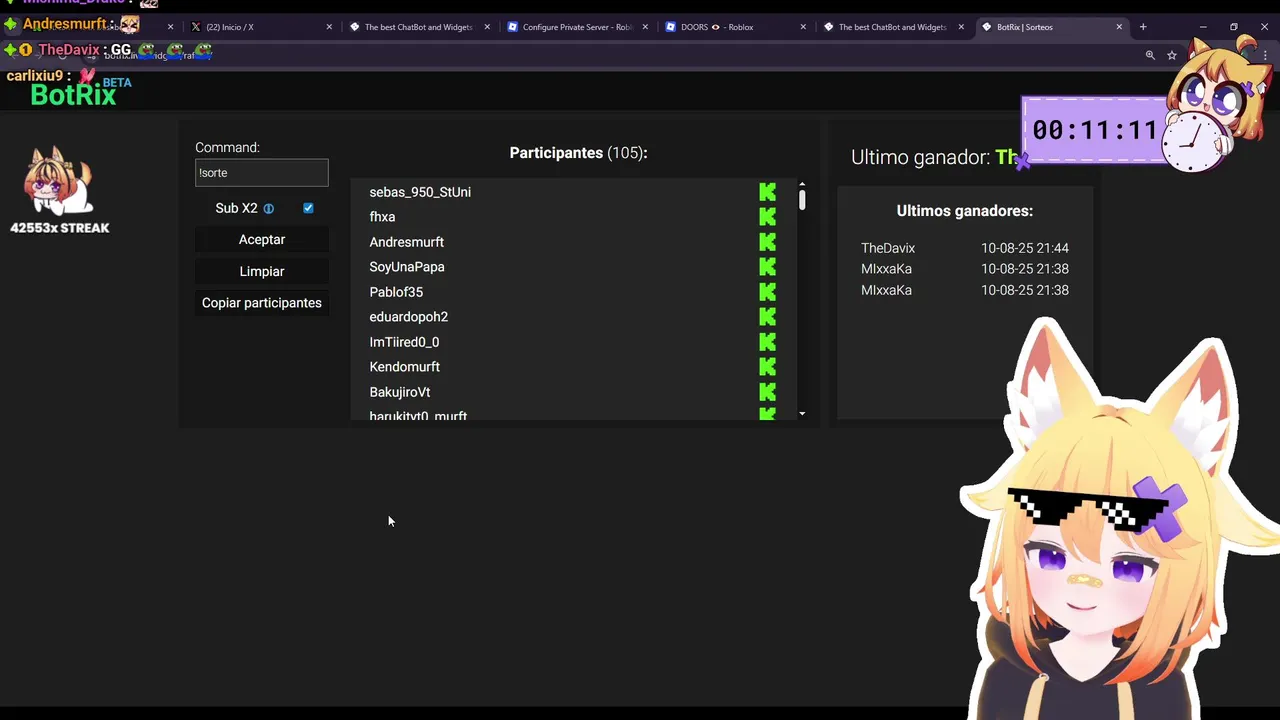This screenshot has width=1280, height=720.
Task: Click the participants list scroll up arrow
Action: click(x=802, y=185)
